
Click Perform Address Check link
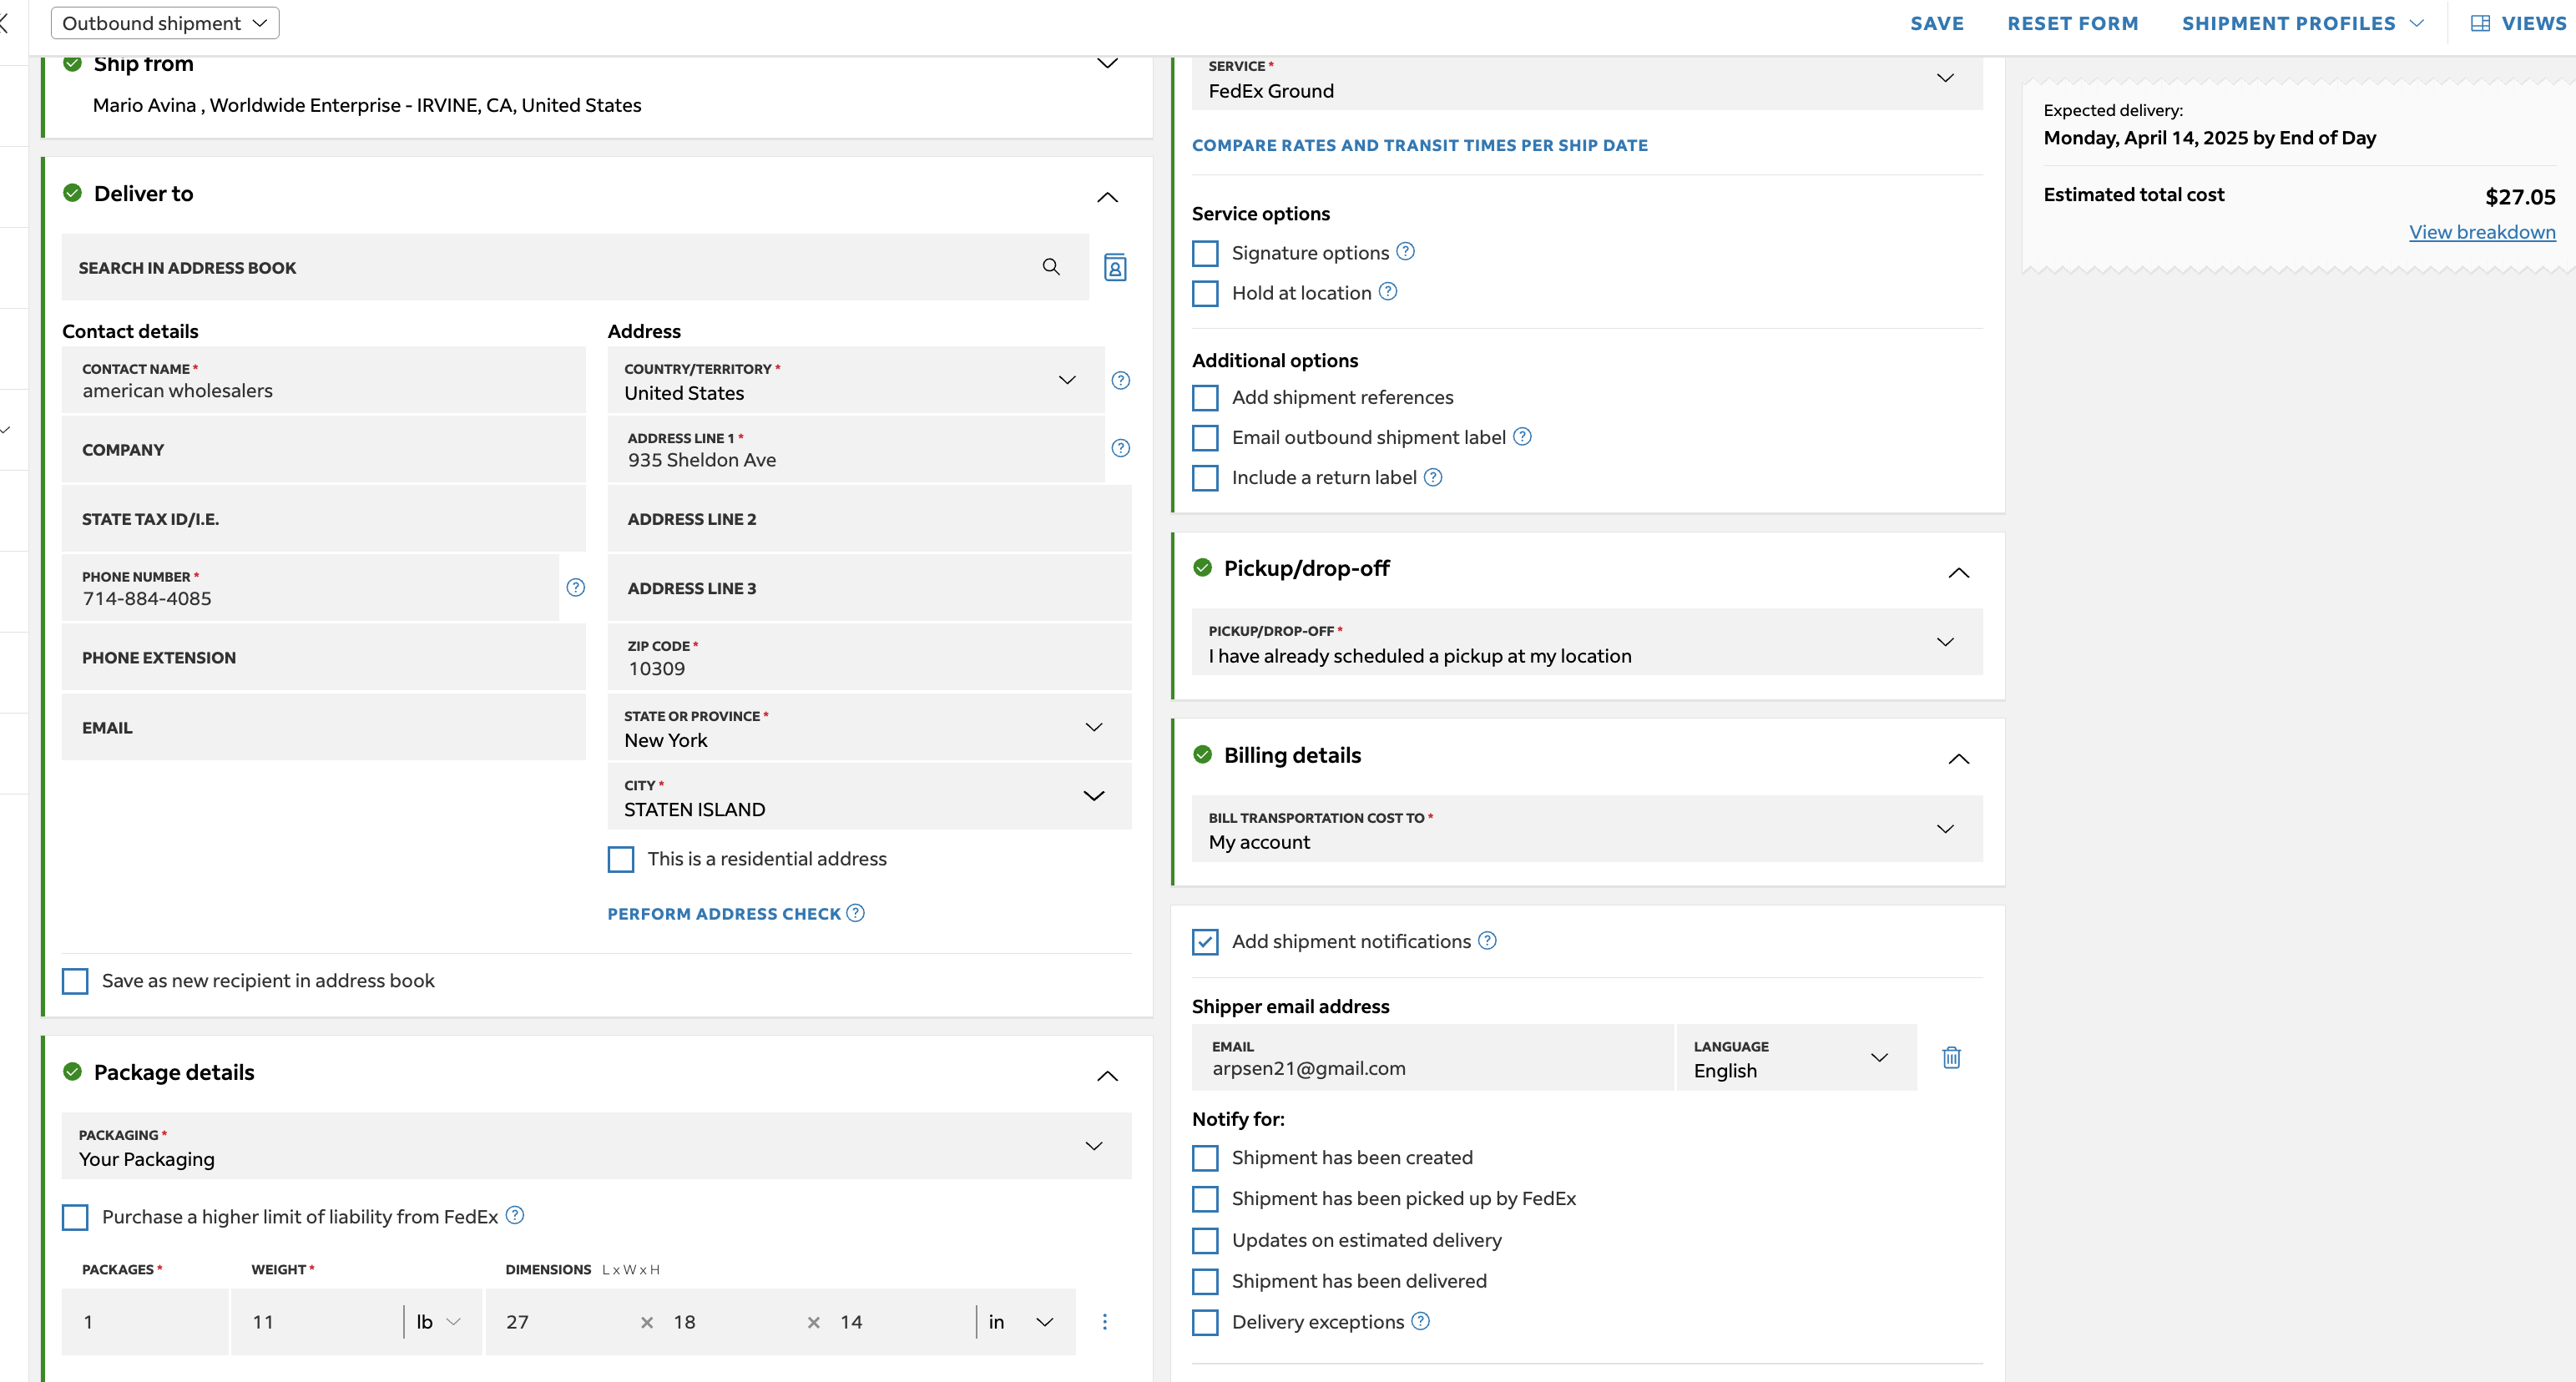(724, 914)
